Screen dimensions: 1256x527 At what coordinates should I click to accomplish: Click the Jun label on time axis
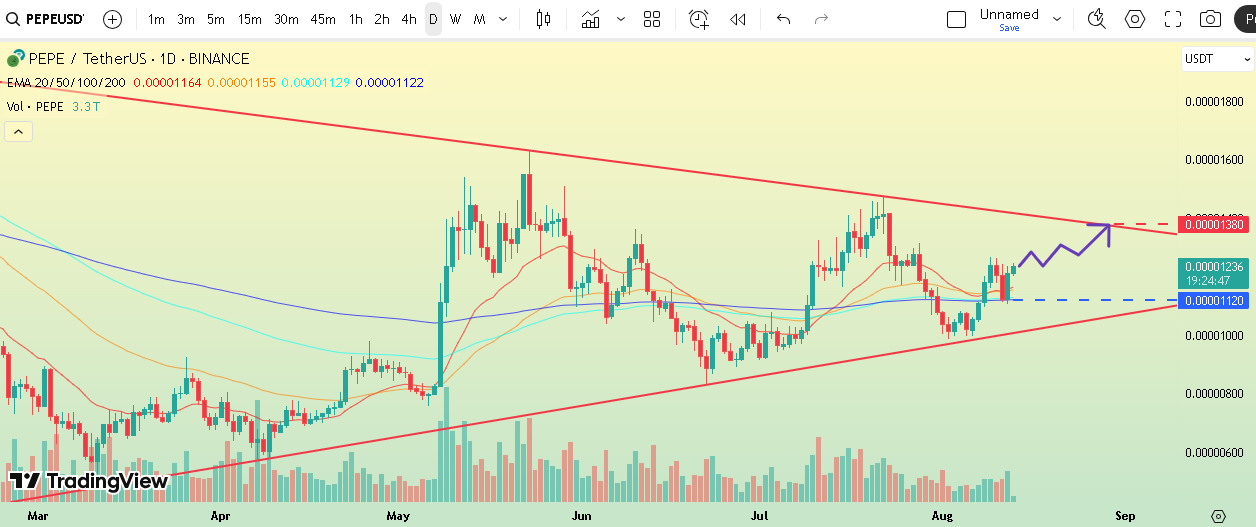pos(581,516)
